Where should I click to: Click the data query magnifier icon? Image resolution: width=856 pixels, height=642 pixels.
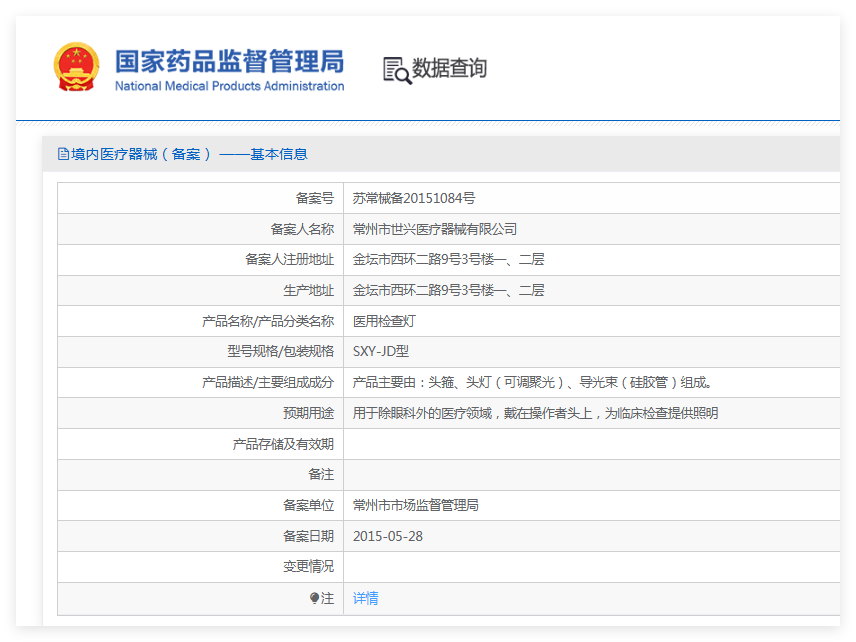(397, 70)
